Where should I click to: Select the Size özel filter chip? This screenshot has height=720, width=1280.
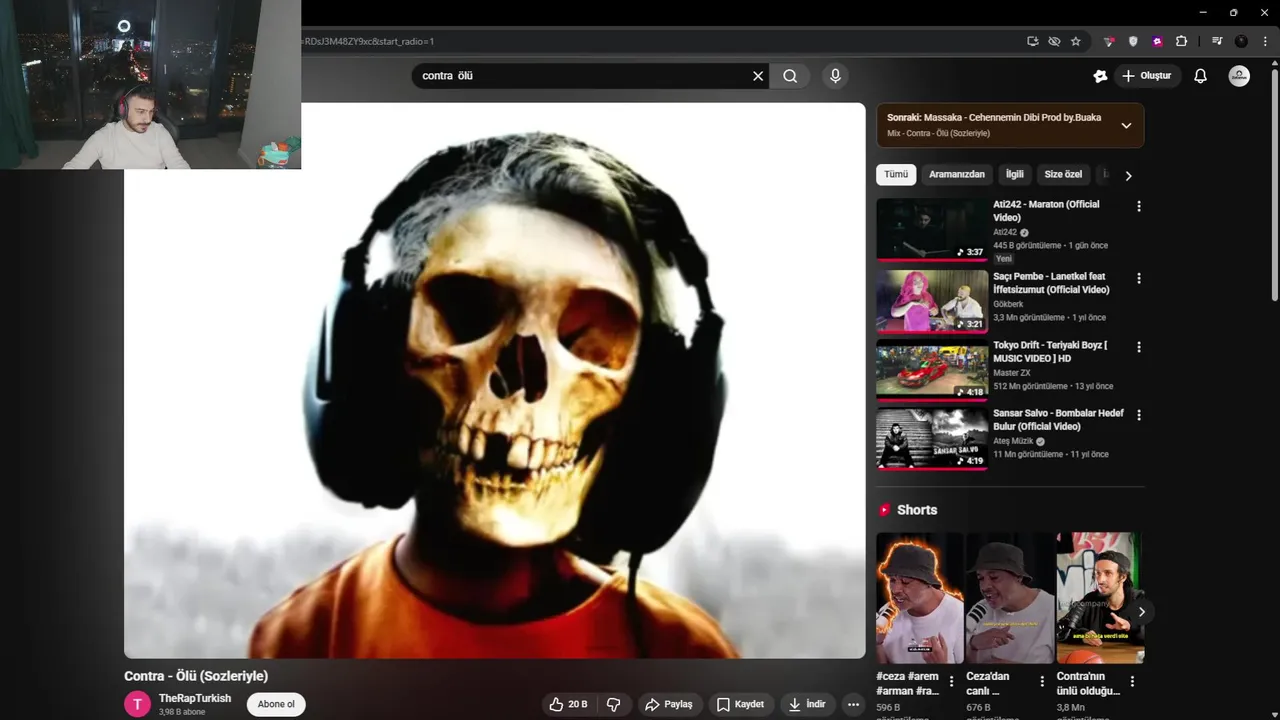point(1063,174)
